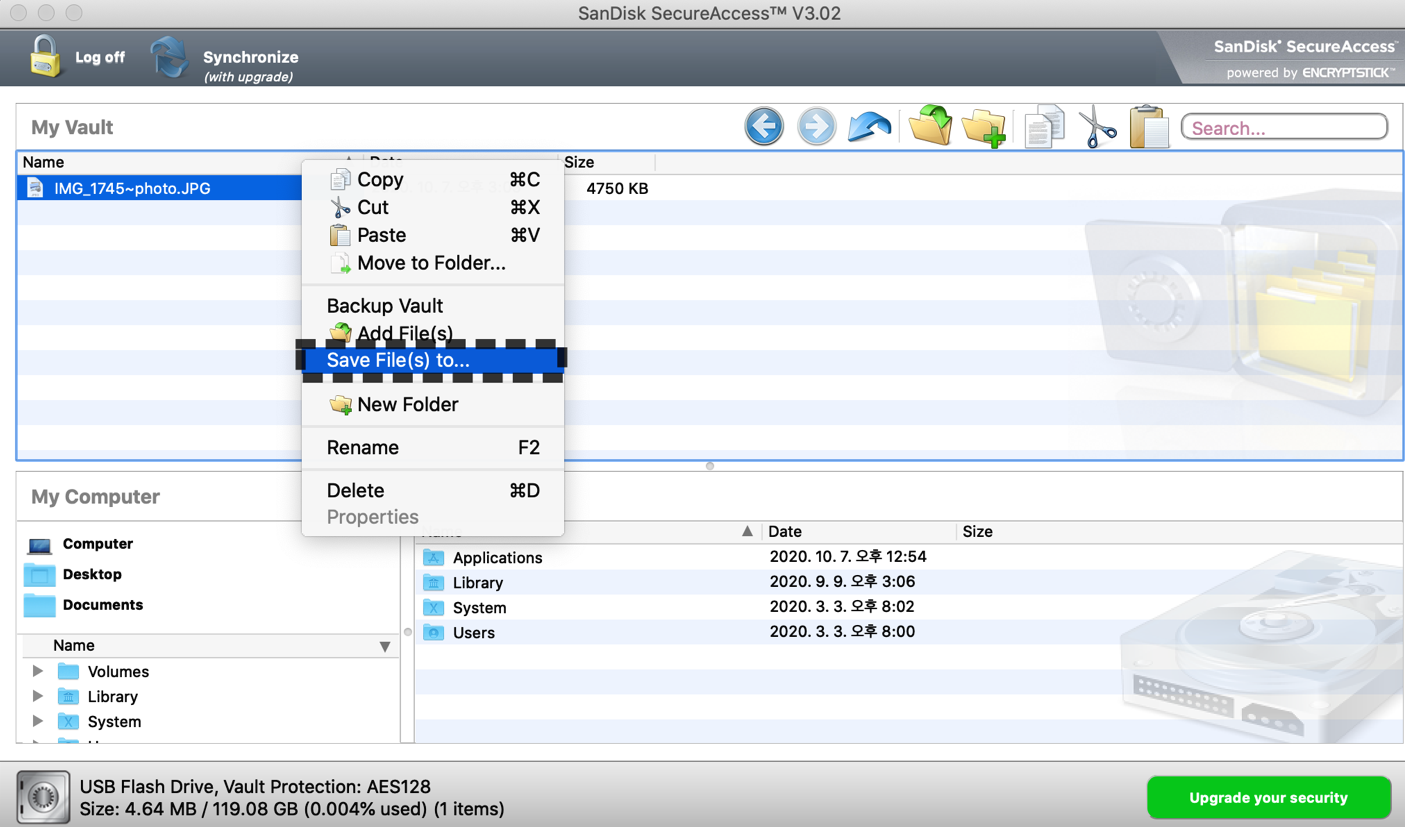
Task: Choose Paste from context menu
Action: (433, 235)
